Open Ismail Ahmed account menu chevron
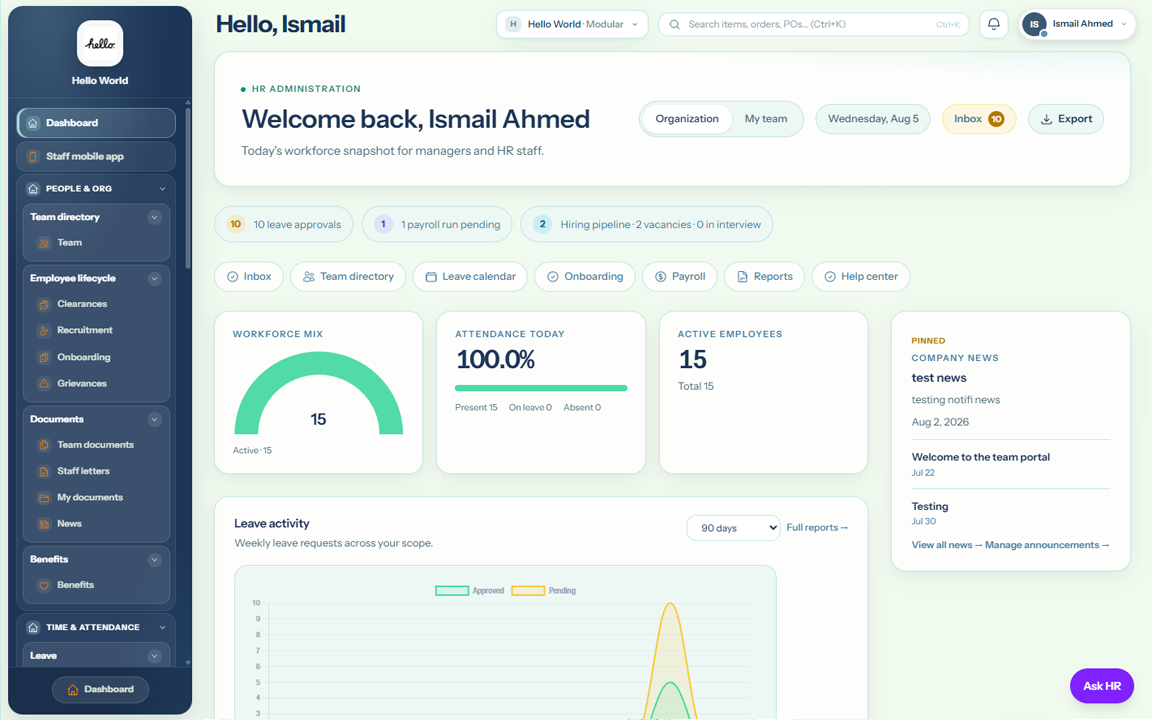 pyautogui.click(x=1124, y=24)
